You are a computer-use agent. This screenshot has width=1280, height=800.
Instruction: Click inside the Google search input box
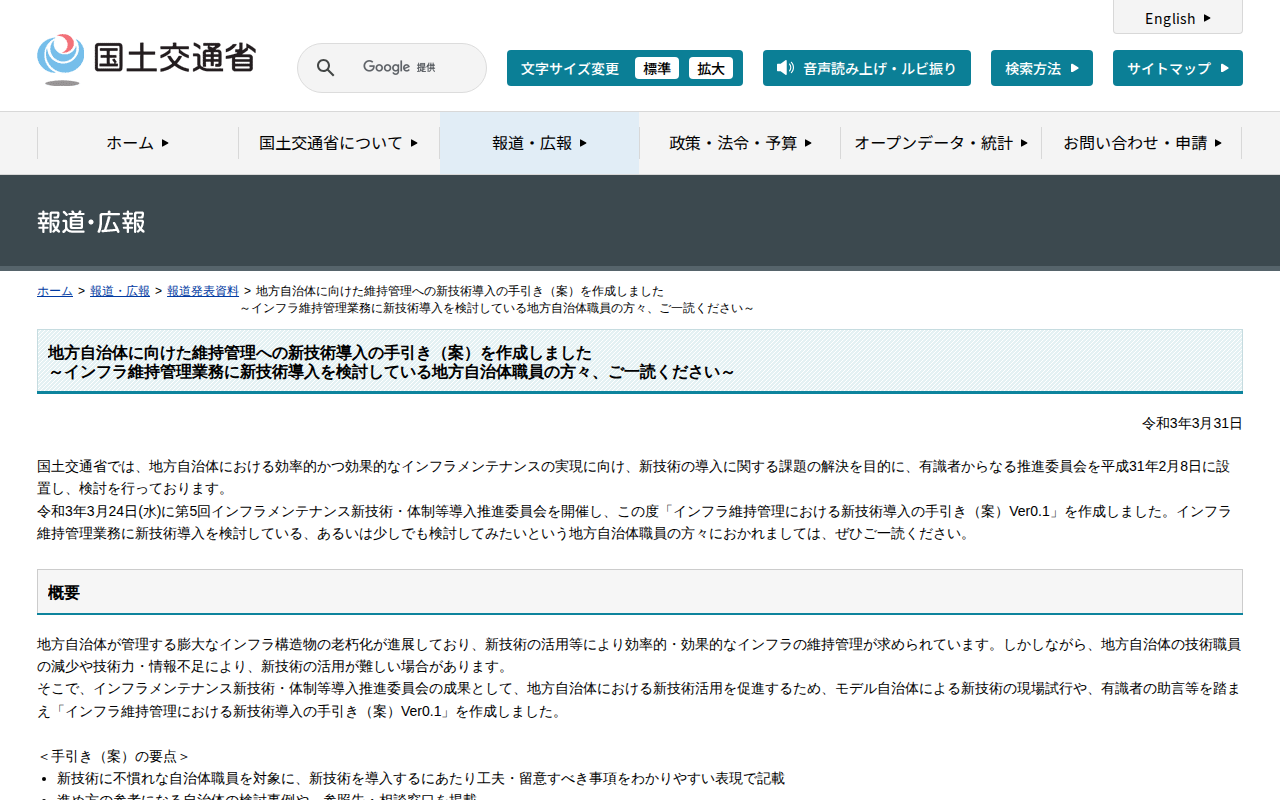pyautogui.click(x=410, y=67)
